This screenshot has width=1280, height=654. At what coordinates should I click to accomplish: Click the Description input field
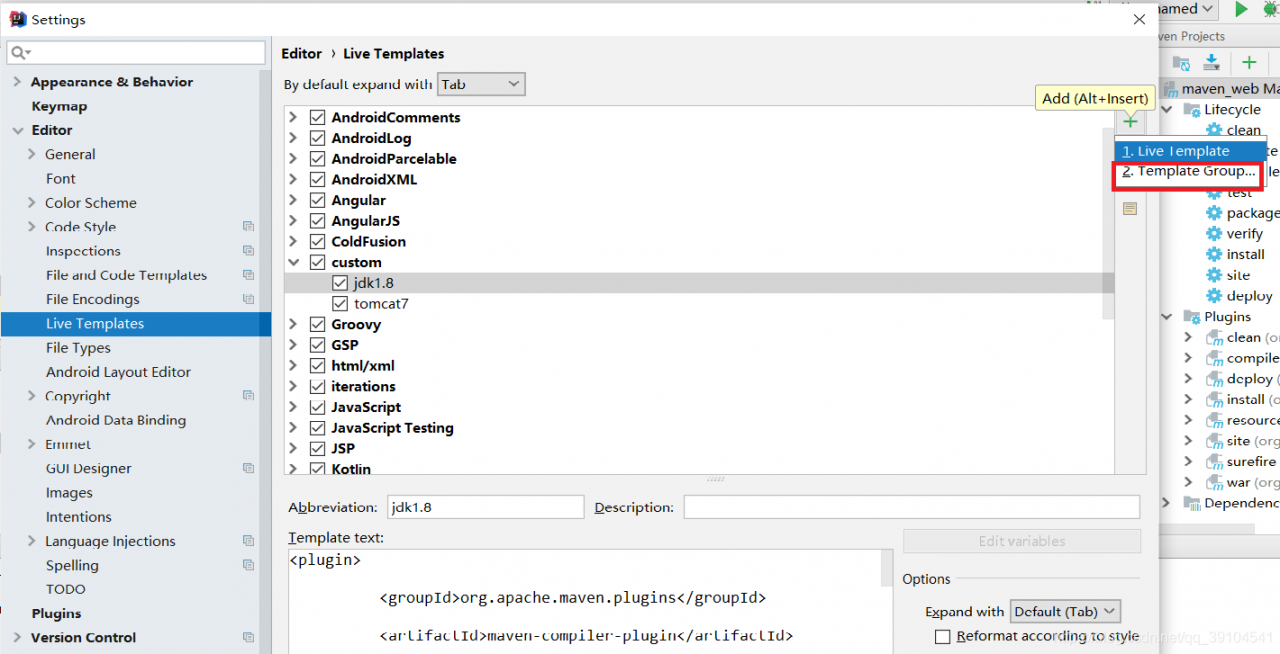tap(911, 507)
